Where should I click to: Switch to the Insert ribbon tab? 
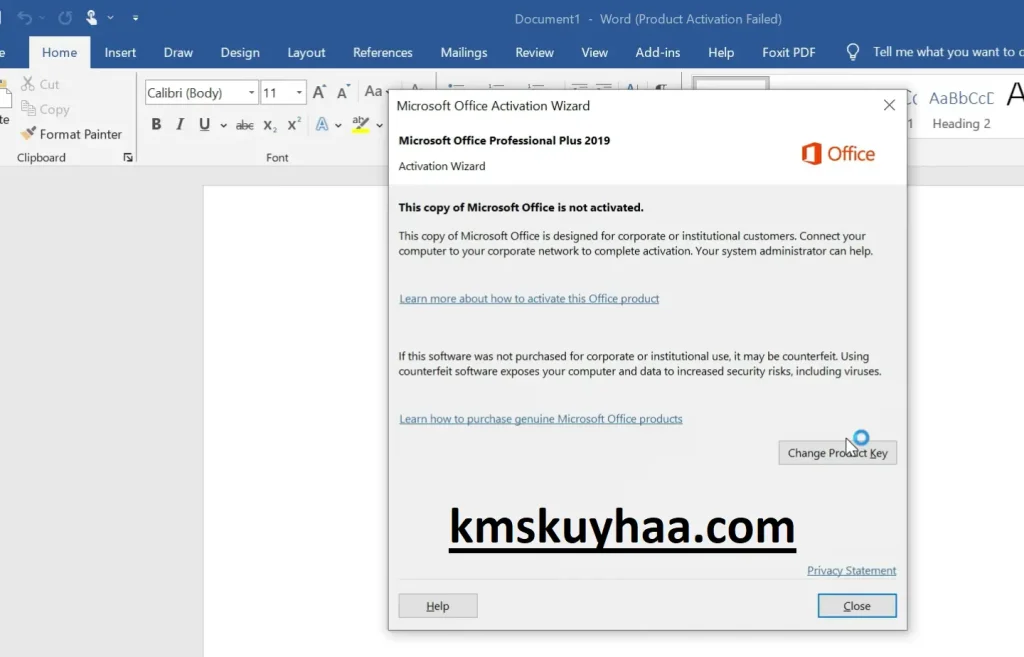[120, 52]
